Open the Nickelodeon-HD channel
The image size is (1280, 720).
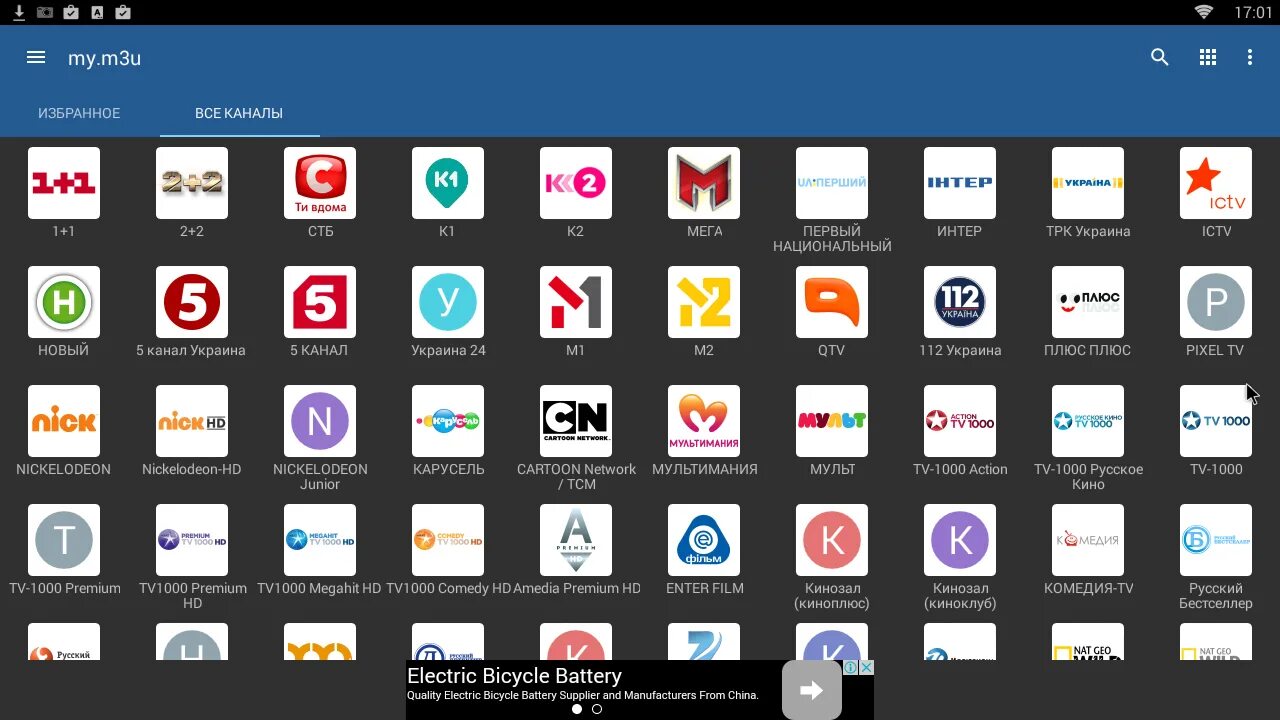click(192, 421)
